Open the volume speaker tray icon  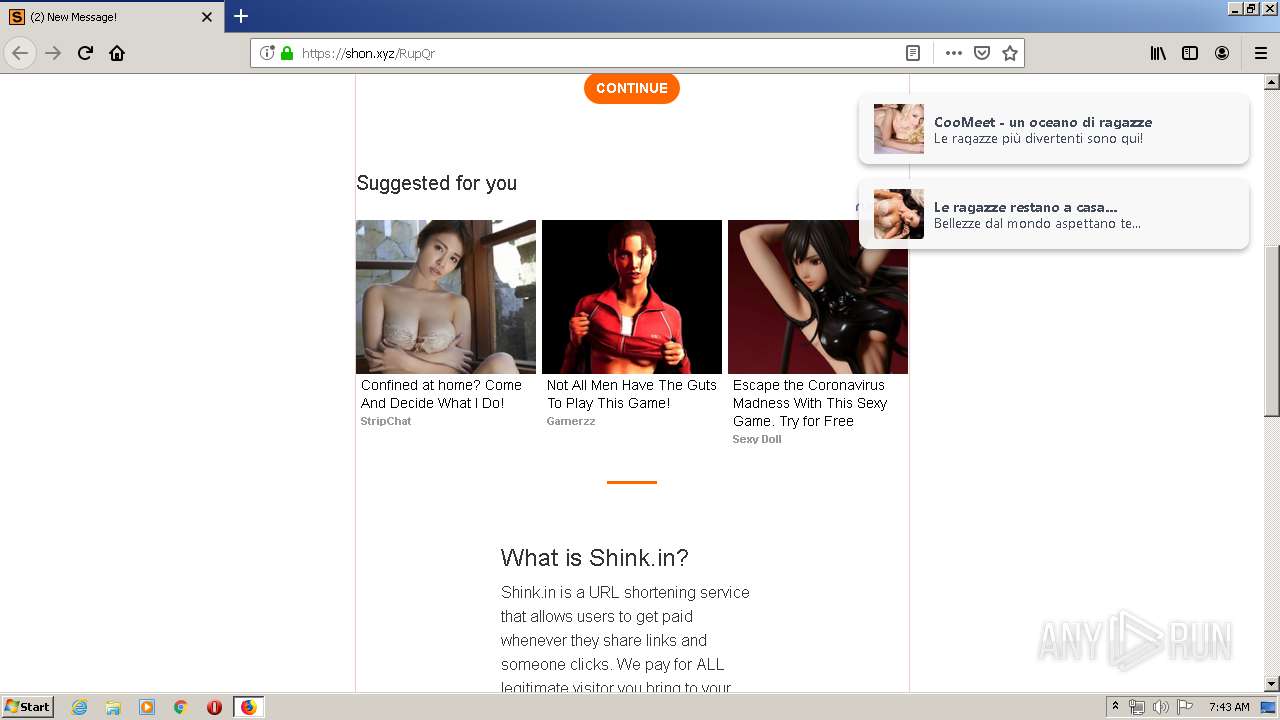[x=1161, y=707]
